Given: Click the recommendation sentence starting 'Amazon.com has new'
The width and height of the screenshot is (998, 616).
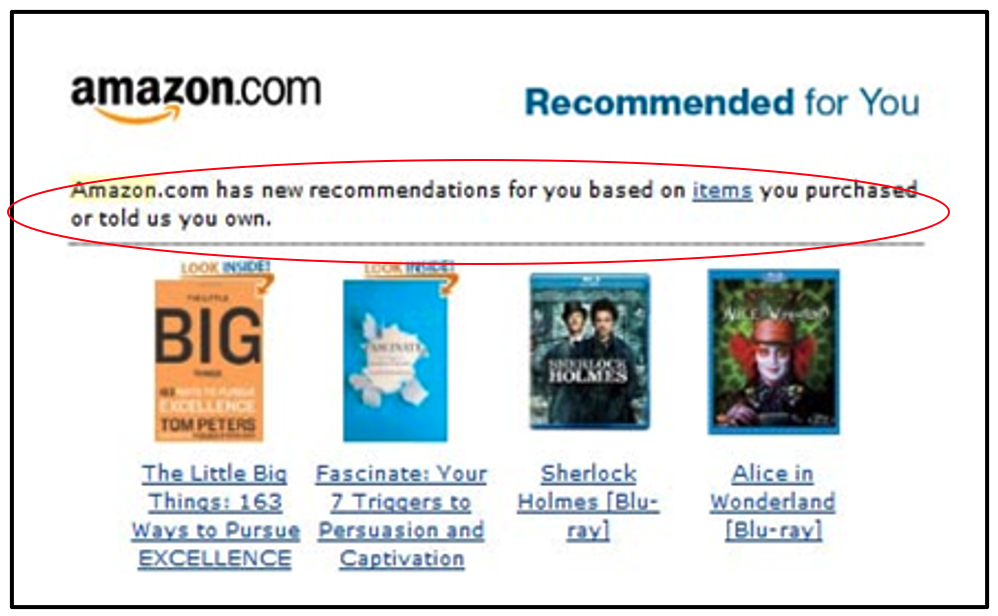Looking at the screenshot, I should click(x=494, y=204).
